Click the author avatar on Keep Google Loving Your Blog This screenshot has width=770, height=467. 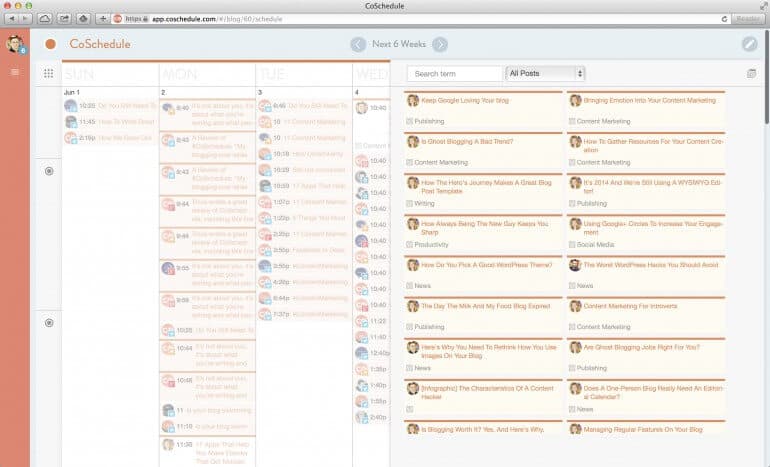(x=412, y=101)
